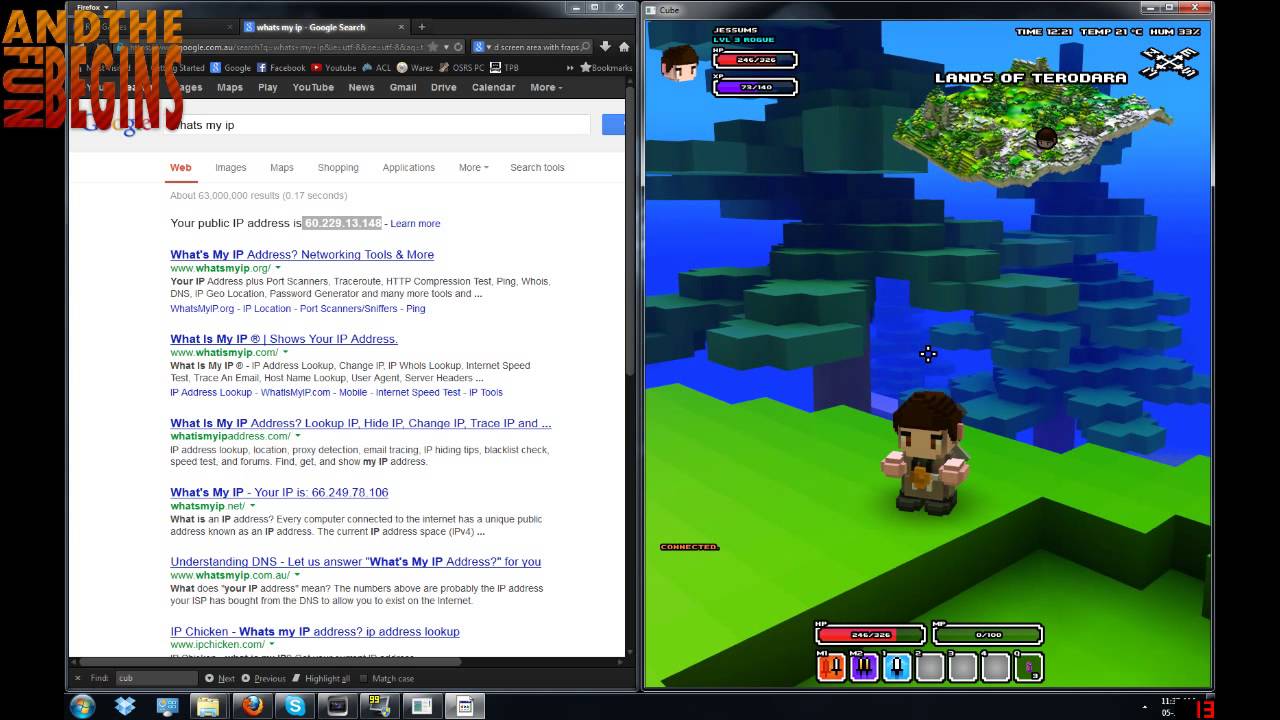Switch to Shopping search tab
The height and width of the screenshot is (720, 1280).
click(338, 168)
